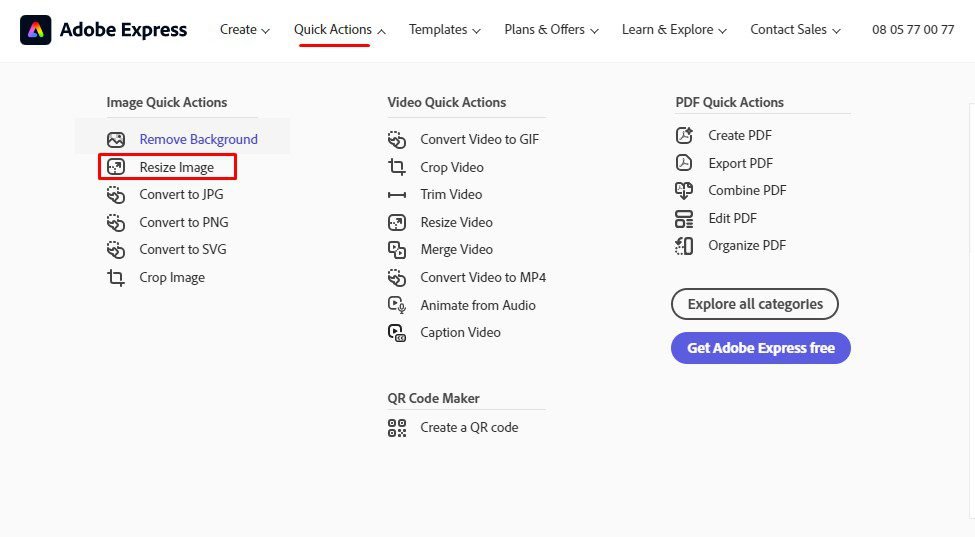Select the Resize Image link
The height and width of the screenshot is (537, 975).
tap(176, 167)
